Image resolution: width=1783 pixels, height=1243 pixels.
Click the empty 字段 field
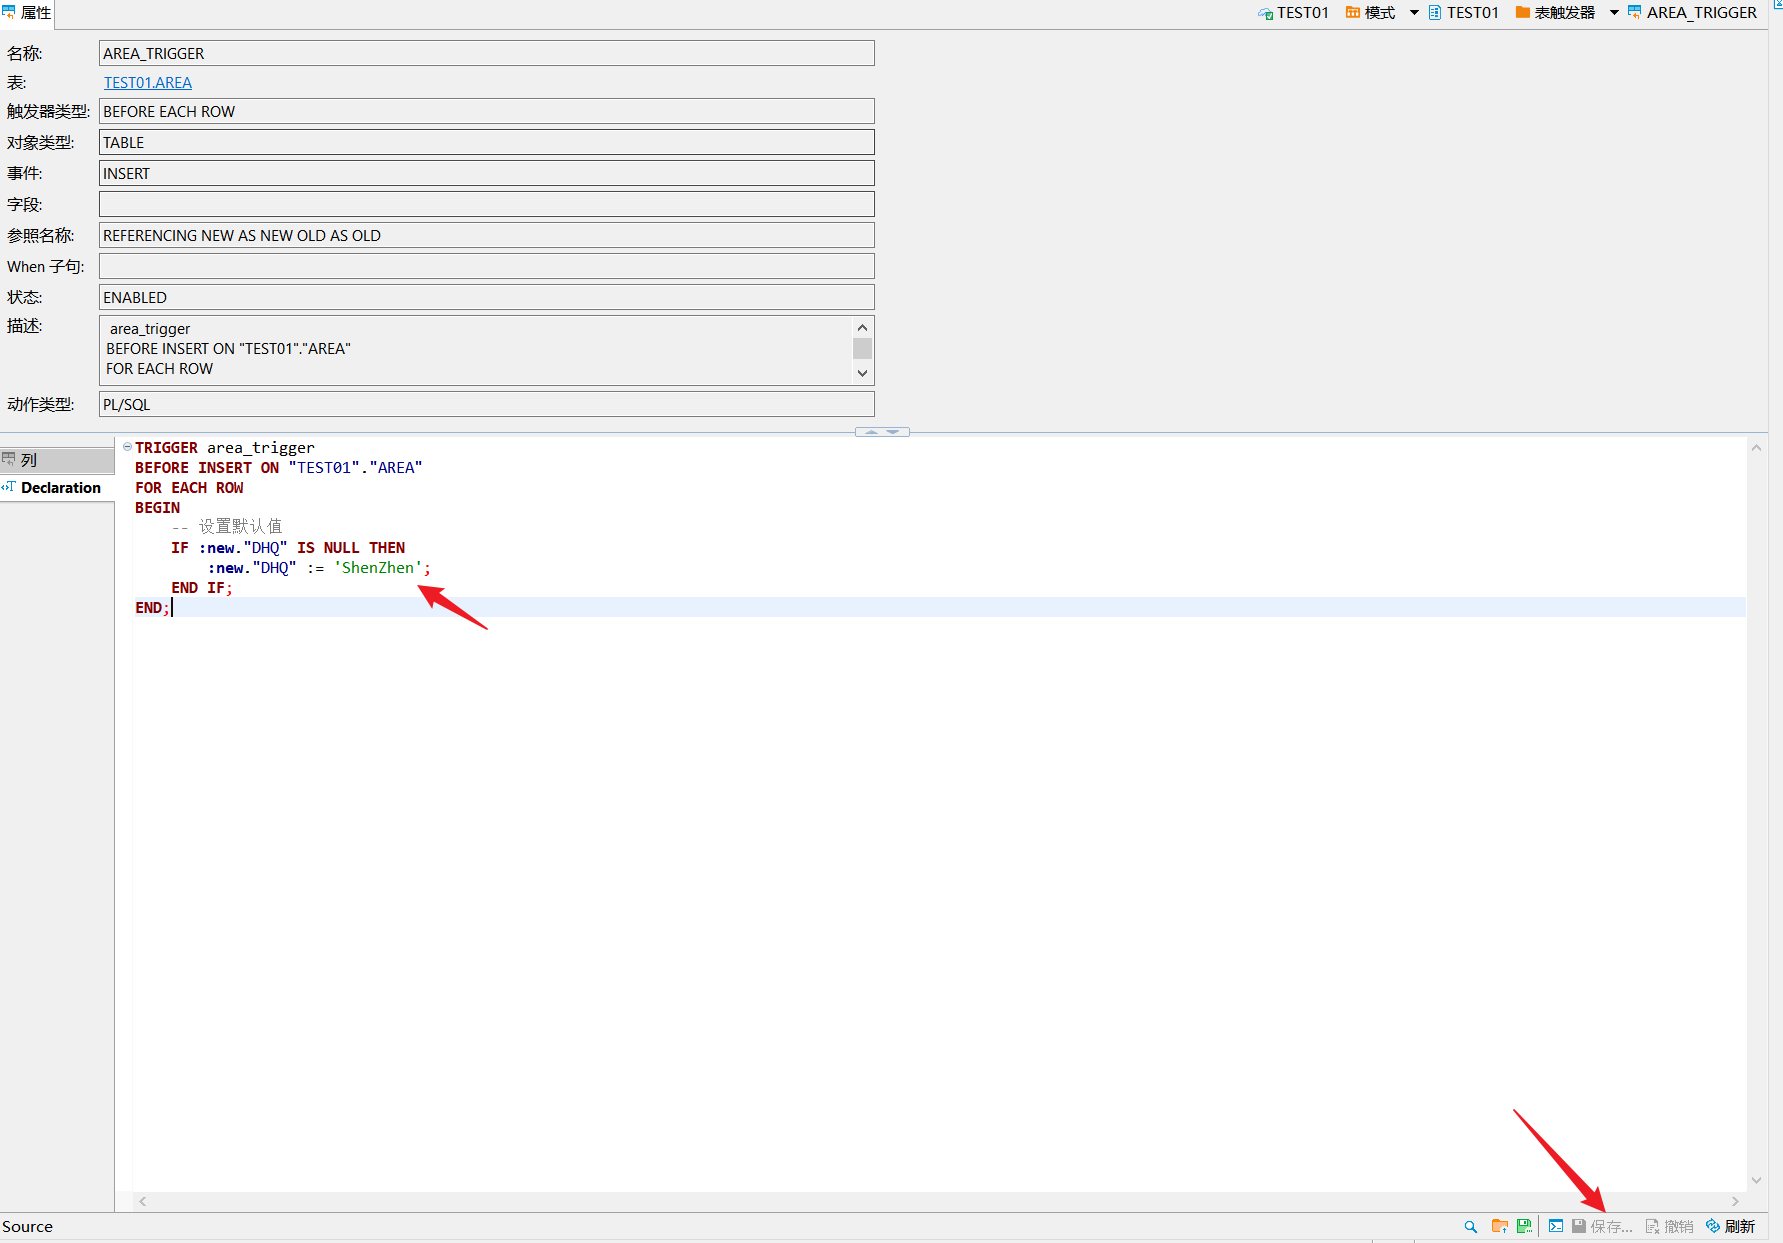coord(487,204)
